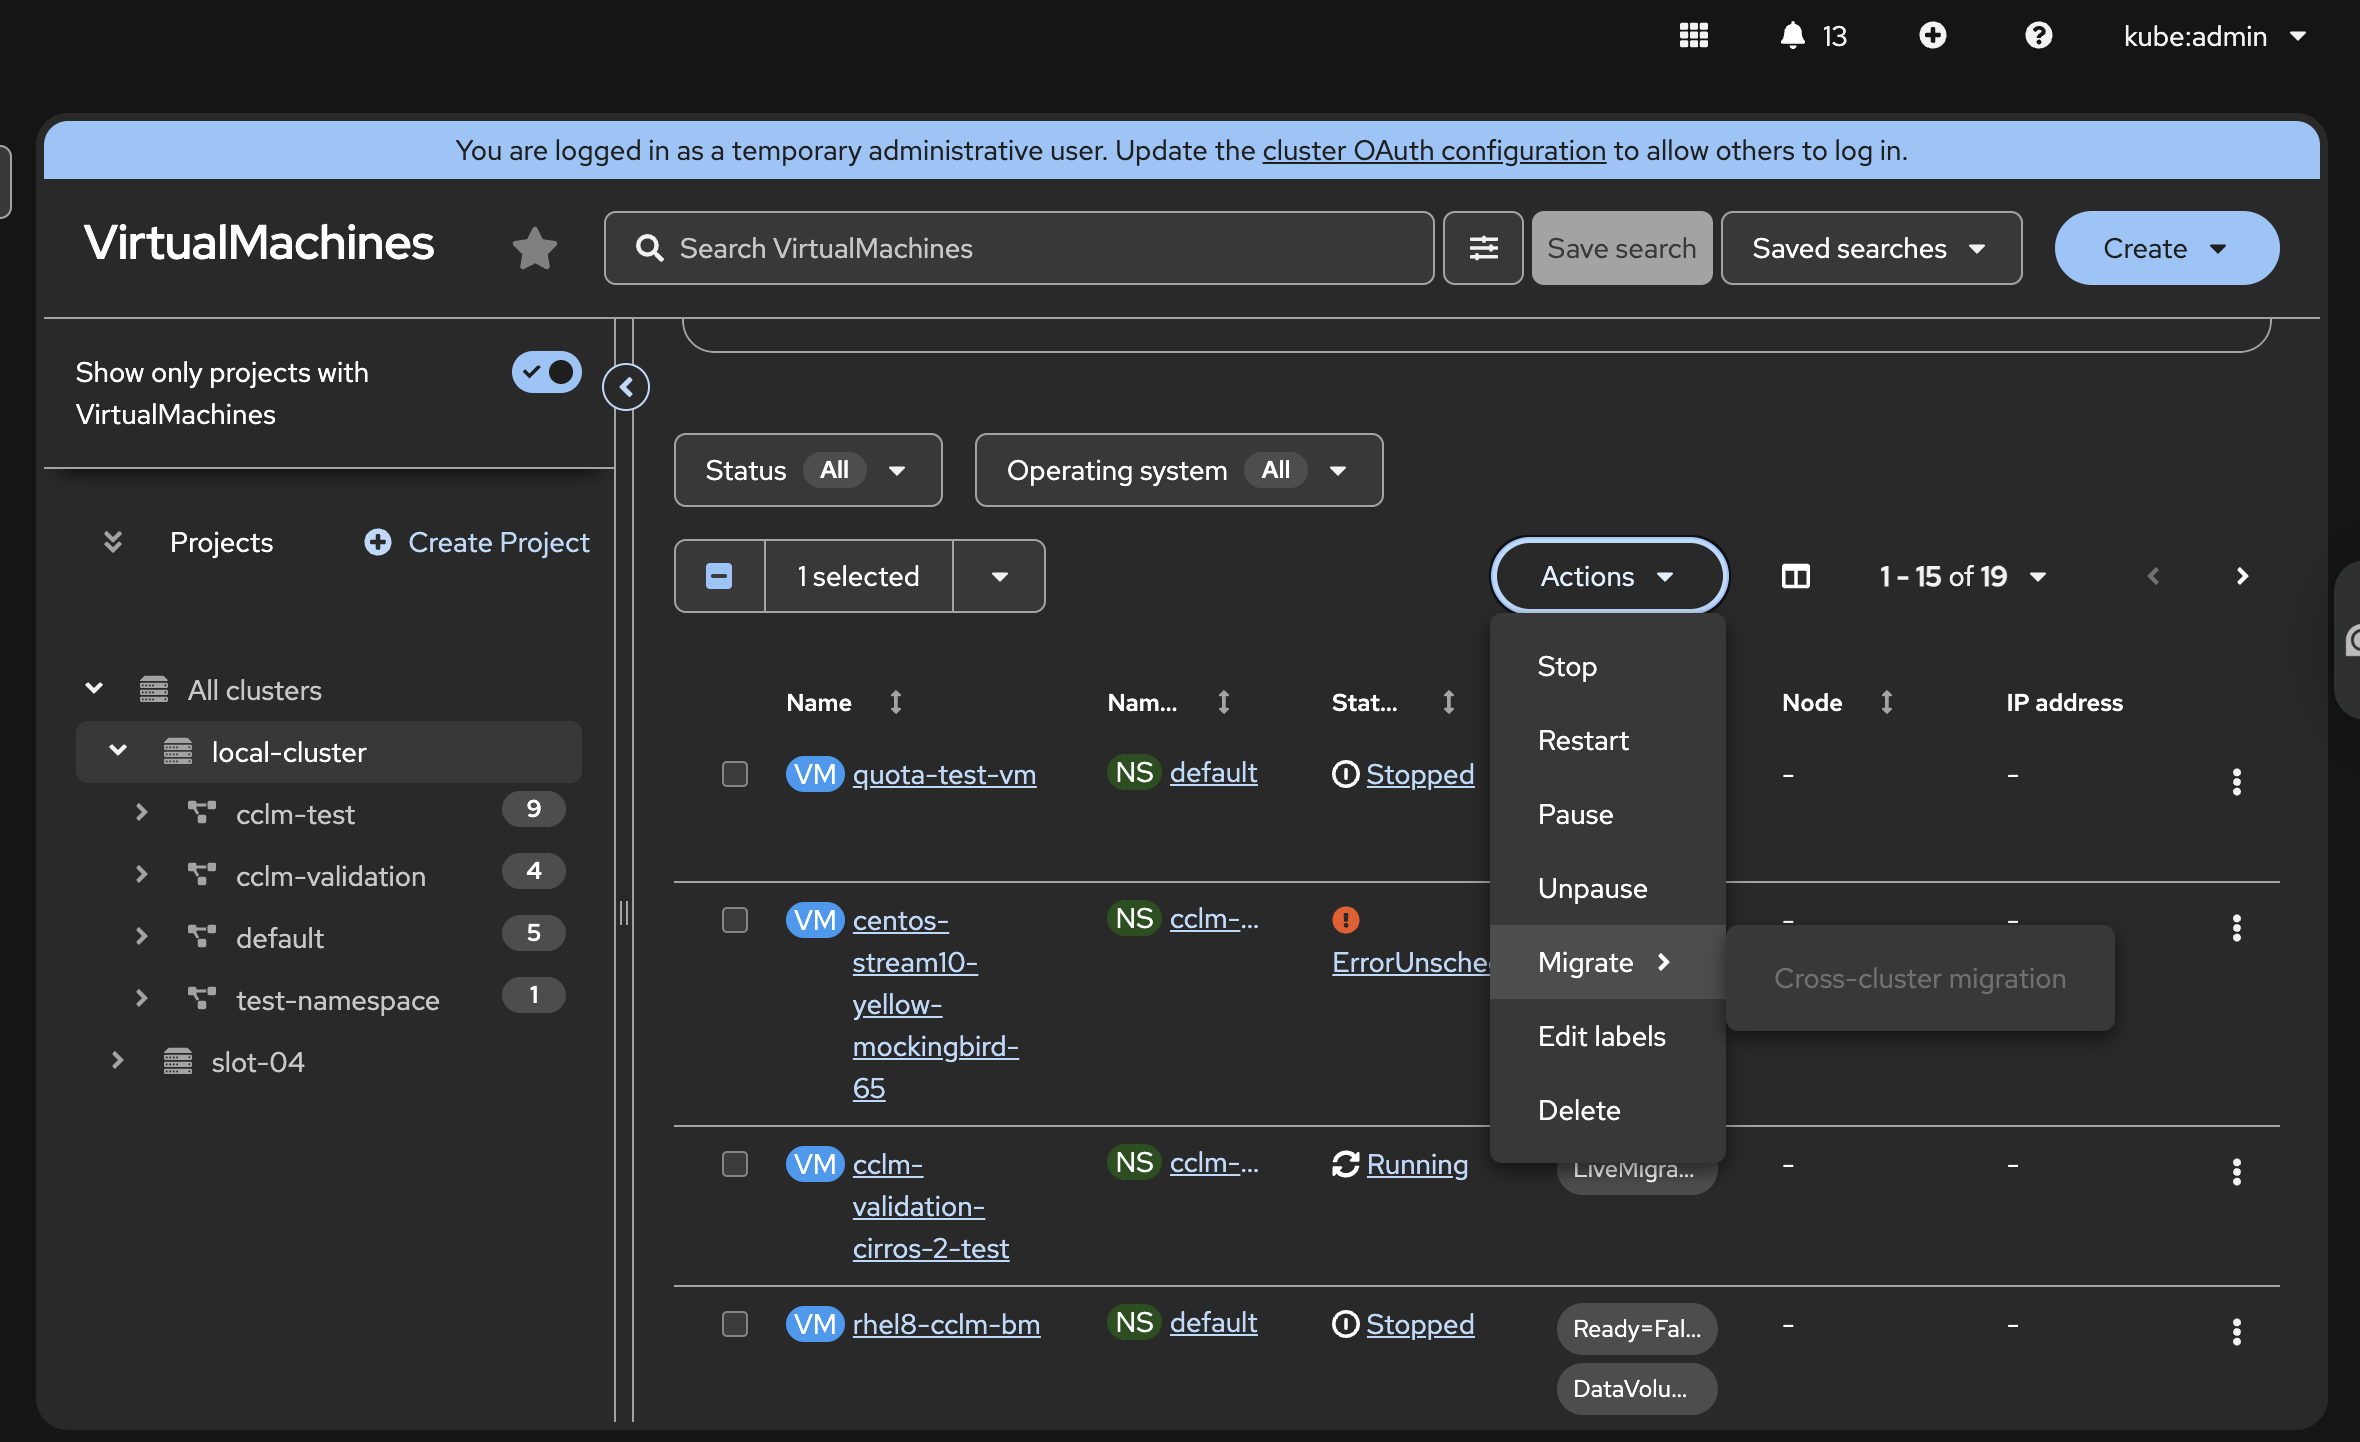Favorite VirtualMachines page with star icon

pyautogui.click(x=534, y=248)
